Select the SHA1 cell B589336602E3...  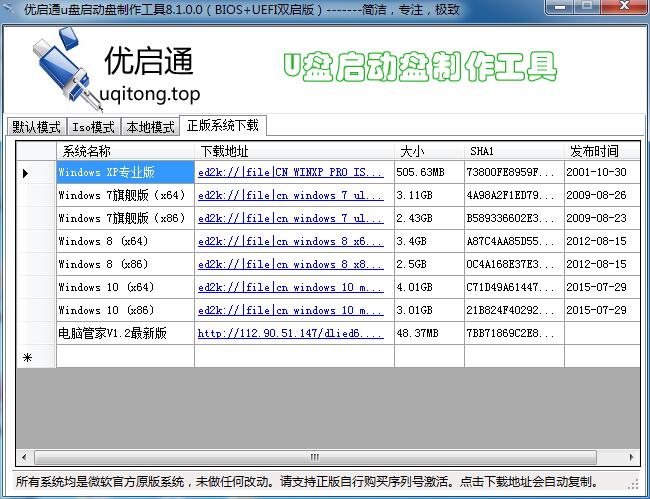(x=514, y=218)
